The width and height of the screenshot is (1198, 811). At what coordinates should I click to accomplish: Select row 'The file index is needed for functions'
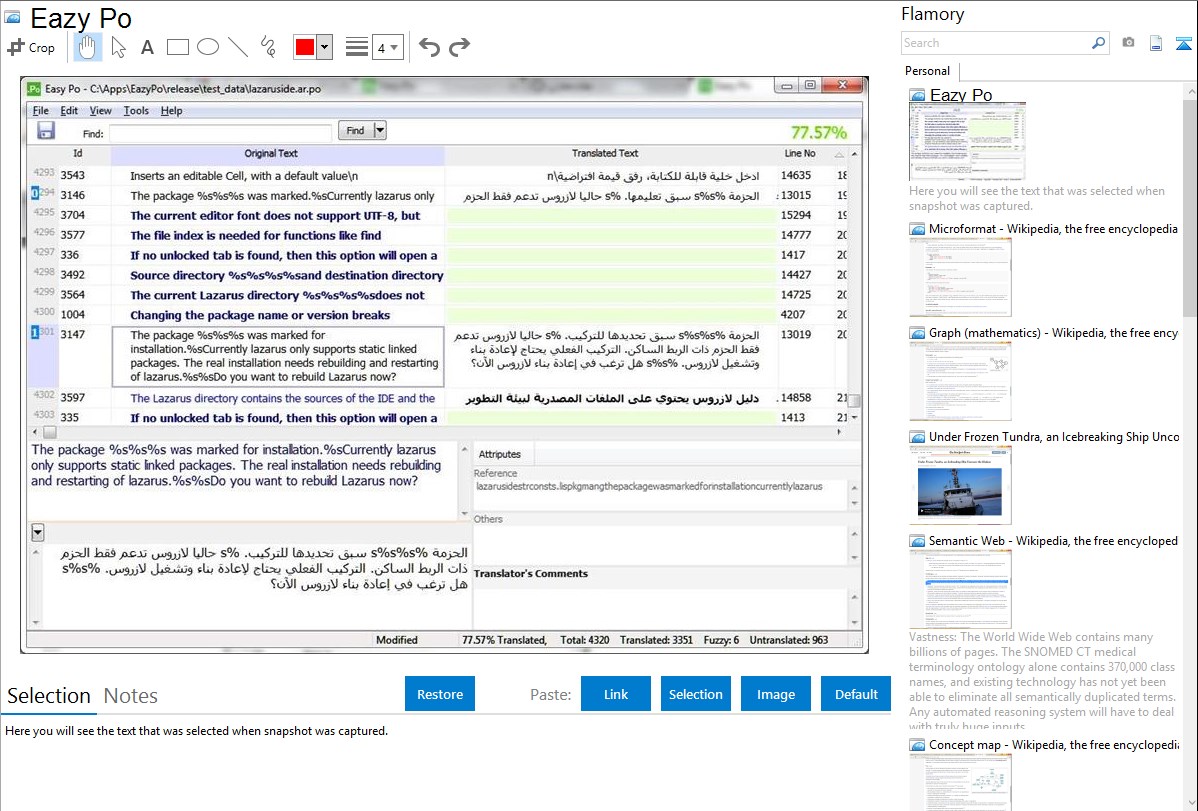point(439,235)
